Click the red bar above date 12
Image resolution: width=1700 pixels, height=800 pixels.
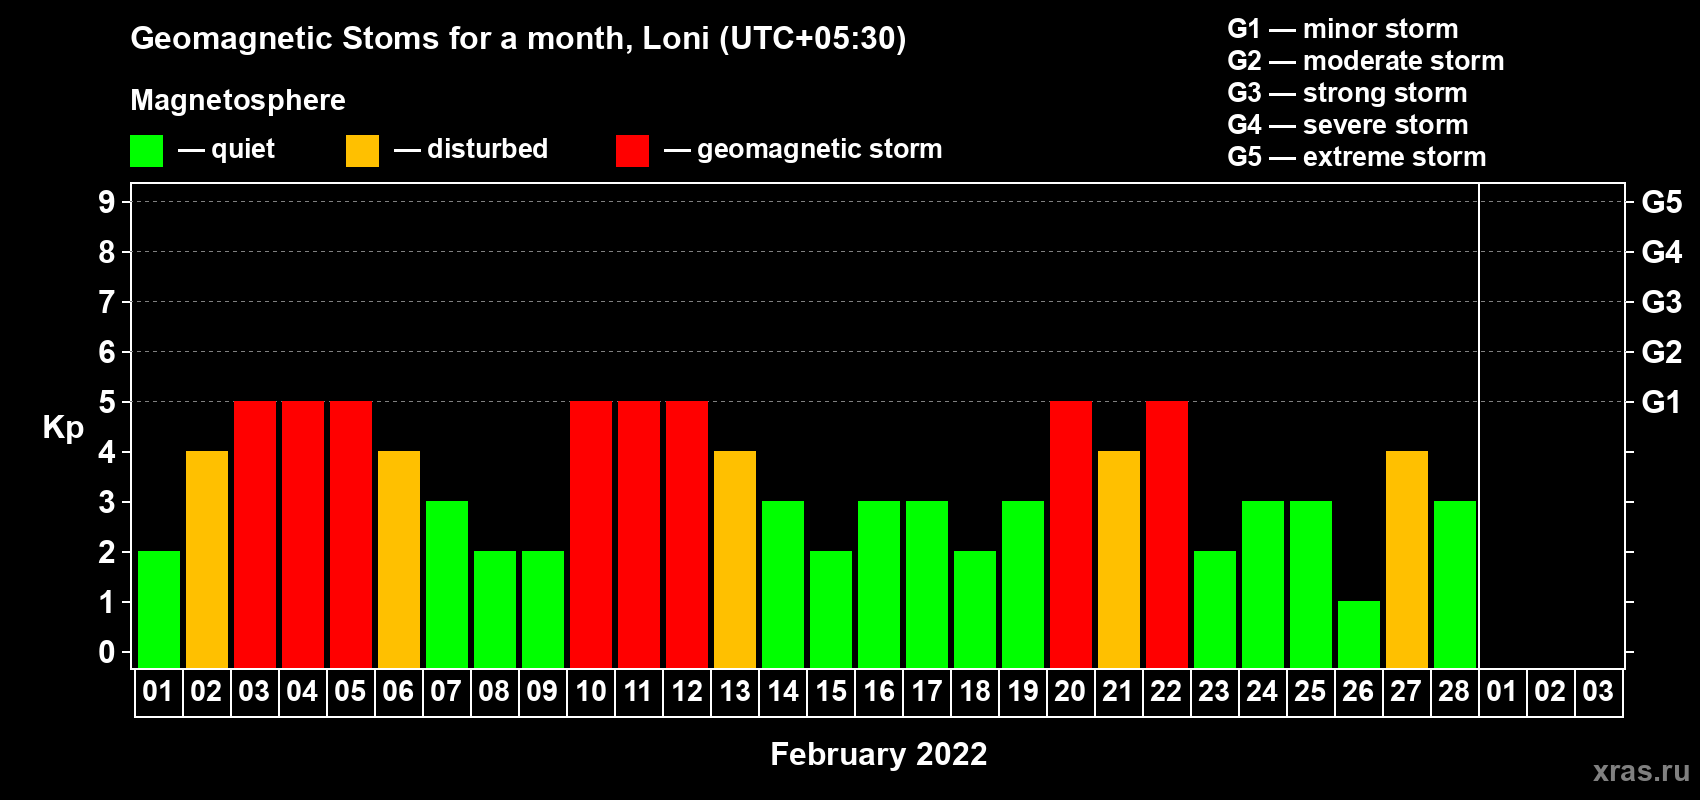pyautogui.click(x=687, y=534)
